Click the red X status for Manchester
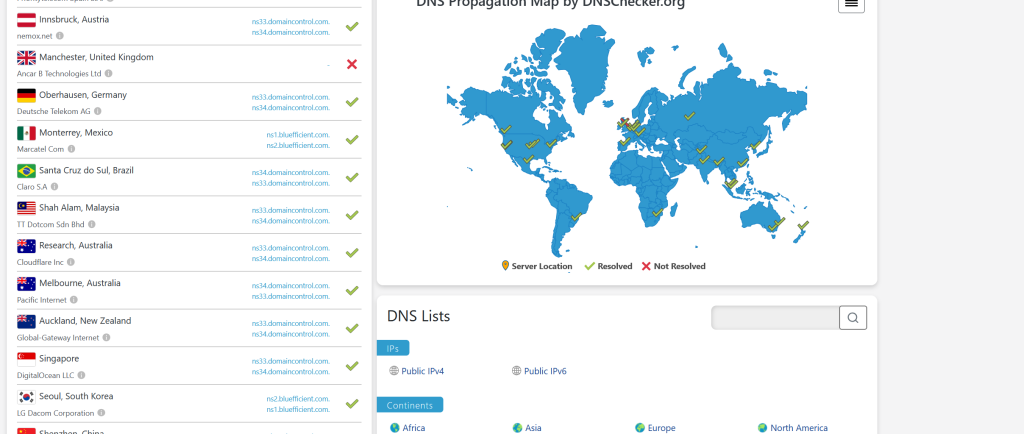Screen dimensions: 1024x434 click(352, 64)
